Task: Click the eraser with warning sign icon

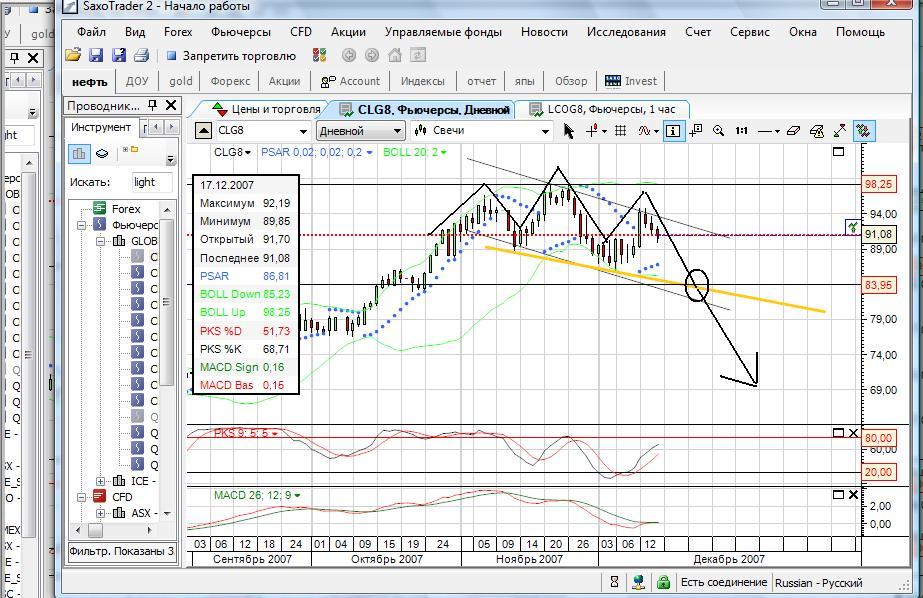Action: (816, 131)
